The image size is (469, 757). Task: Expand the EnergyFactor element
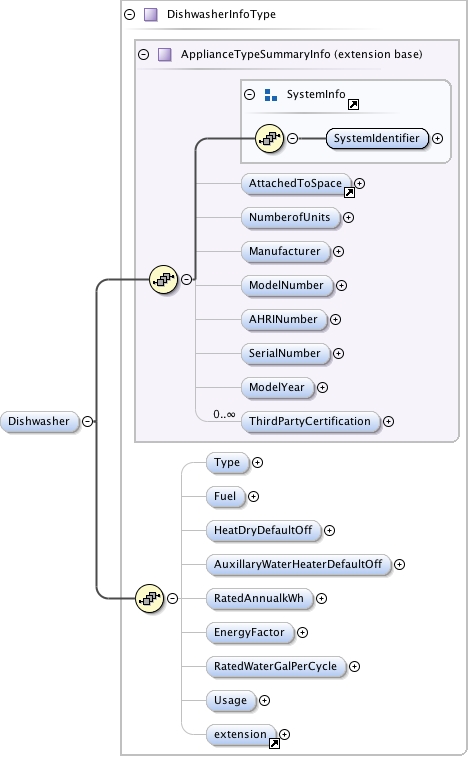[302, 632]
